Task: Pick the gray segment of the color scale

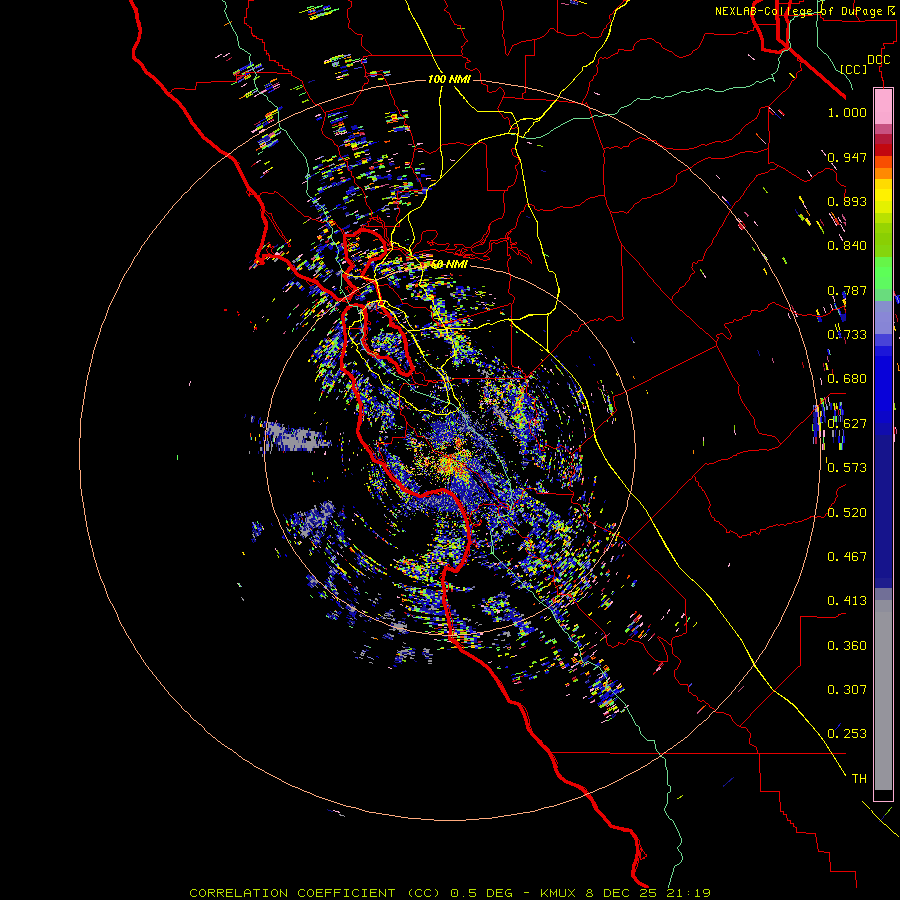Action: pyautogui.click(x=883, y=695)
